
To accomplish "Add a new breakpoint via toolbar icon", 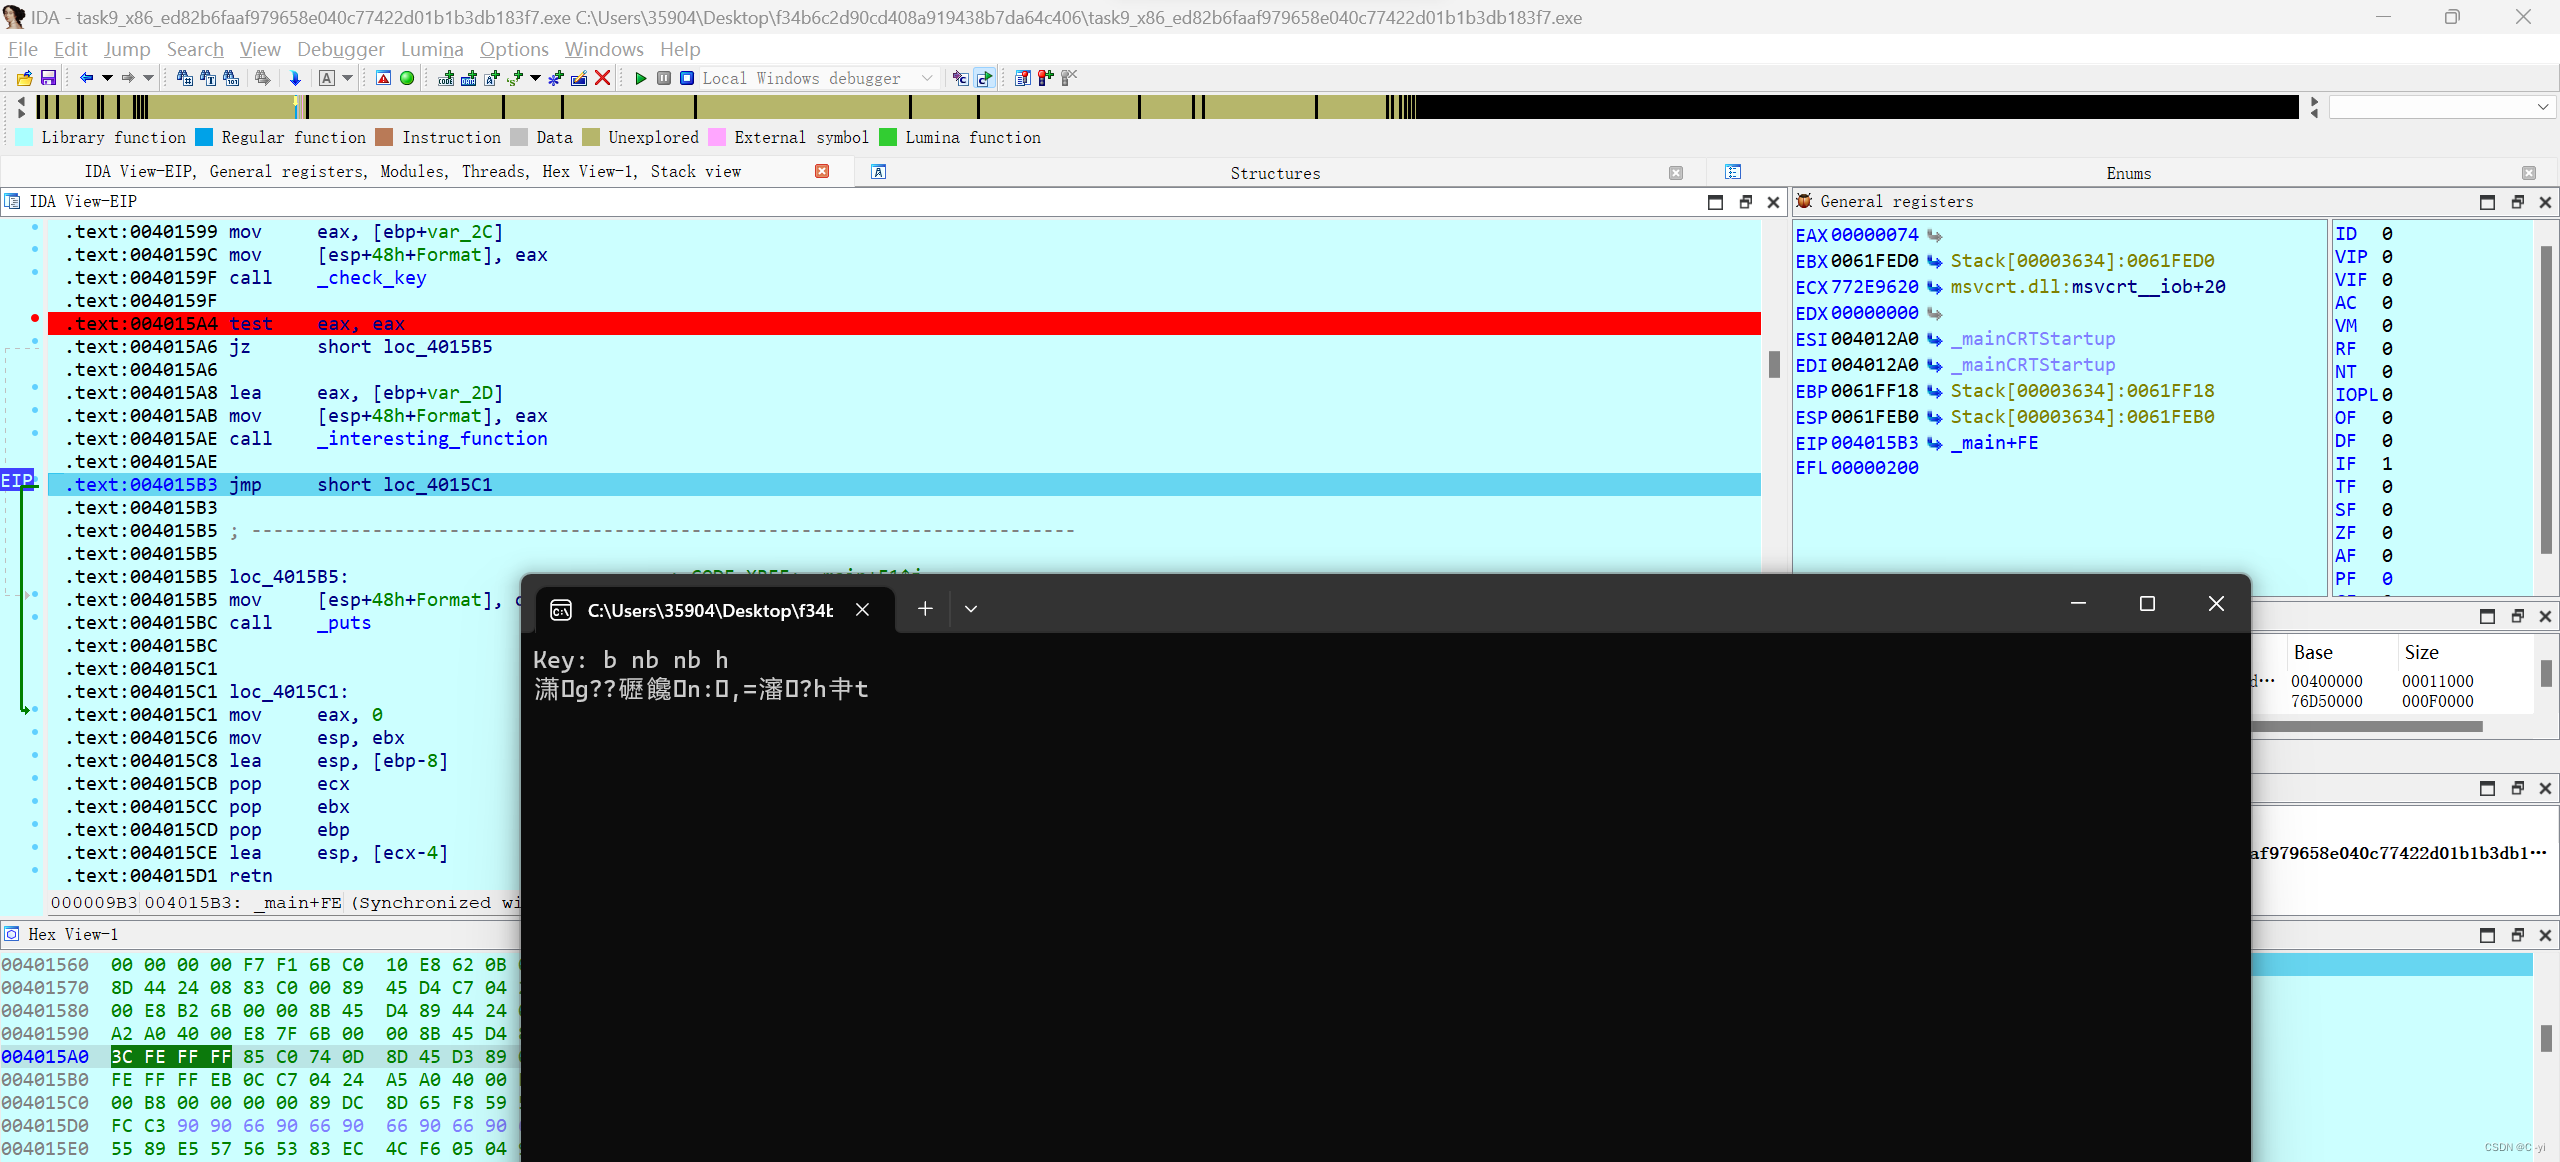I will tap(1044, 78).
